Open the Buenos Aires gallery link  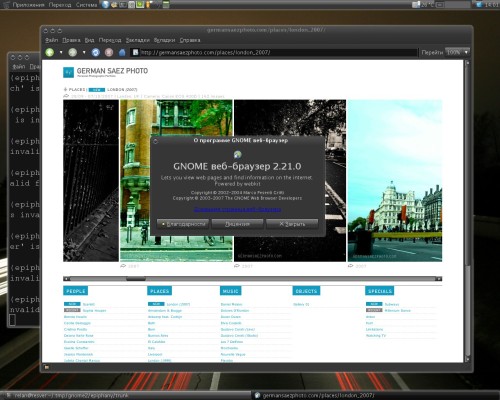pyautogui.click(x=158, y=336)
